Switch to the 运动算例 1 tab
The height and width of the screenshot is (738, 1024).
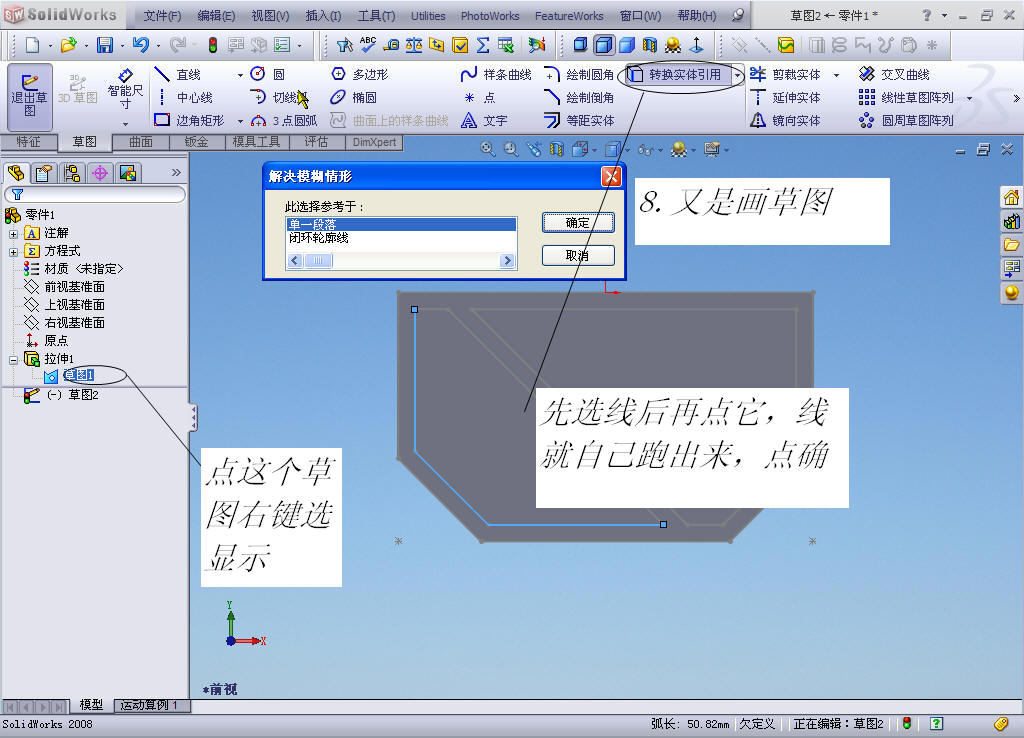(x=152, y=705)
